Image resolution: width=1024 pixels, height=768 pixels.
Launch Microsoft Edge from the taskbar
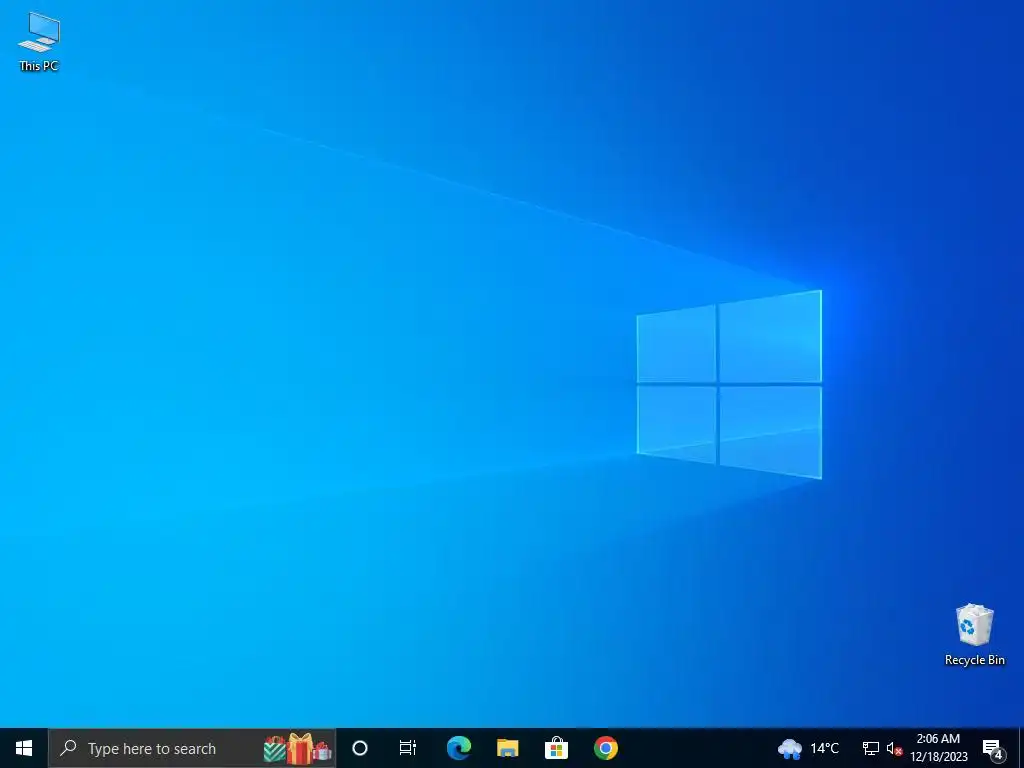459,748
